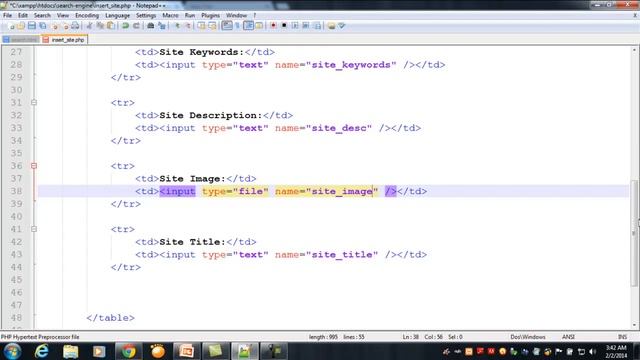Run macro multiple times toolbar icon
The image size is (640, 360).
click(306, 26)
